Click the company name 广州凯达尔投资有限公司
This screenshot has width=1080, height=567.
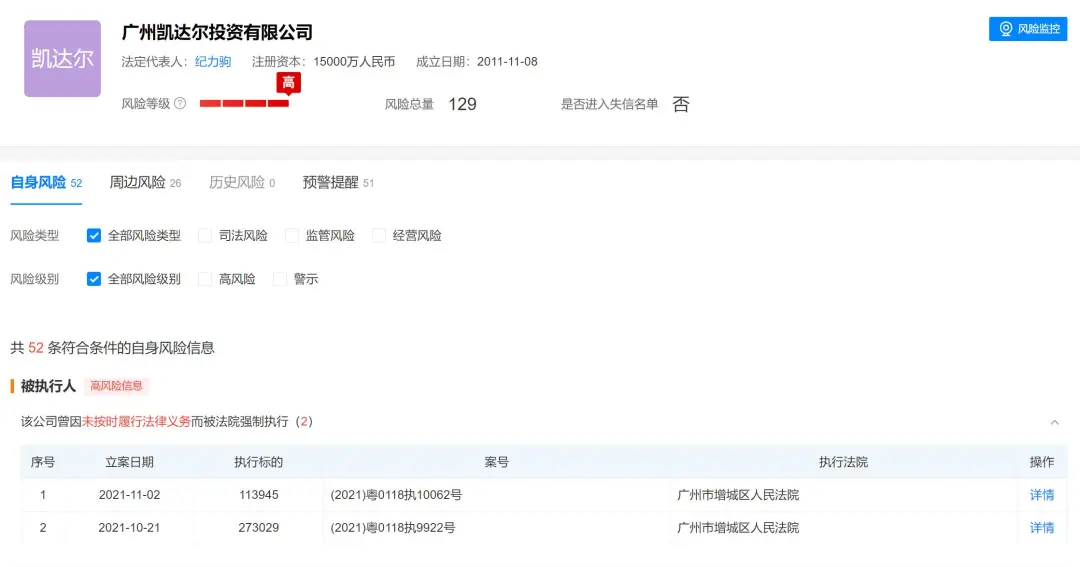pos(217,32)
